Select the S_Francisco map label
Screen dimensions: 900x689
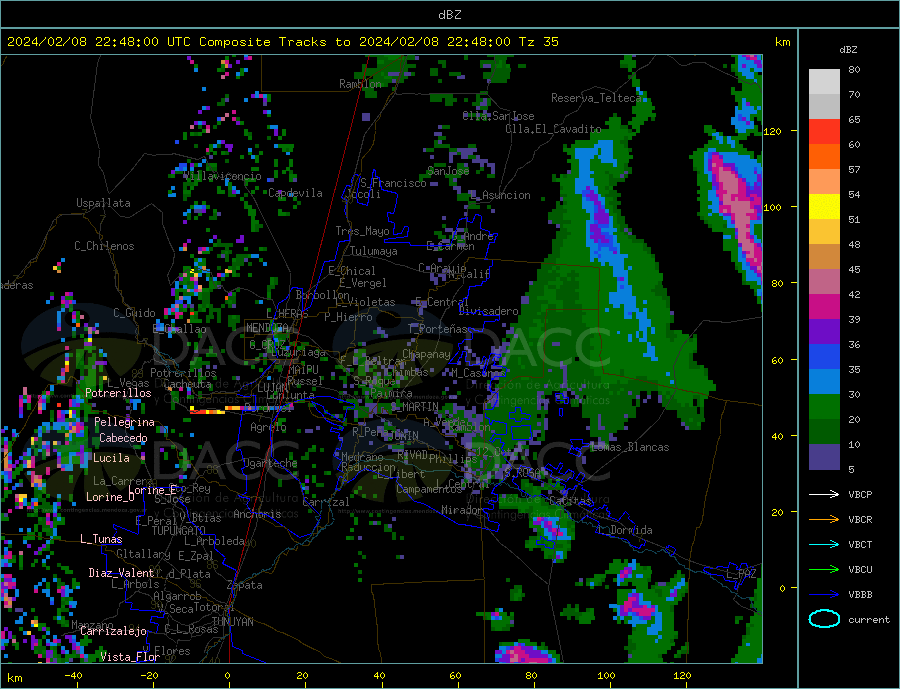click(x=393, y=183)
